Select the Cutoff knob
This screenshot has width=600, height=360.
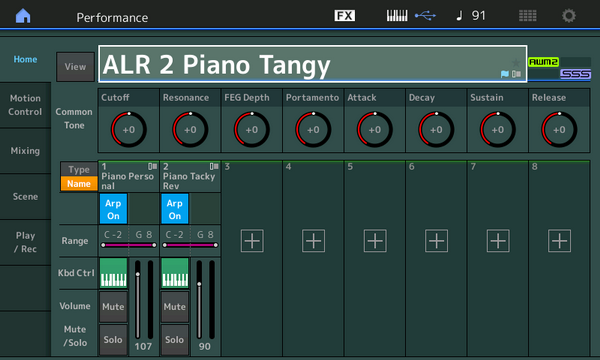(x=129, y=129)
